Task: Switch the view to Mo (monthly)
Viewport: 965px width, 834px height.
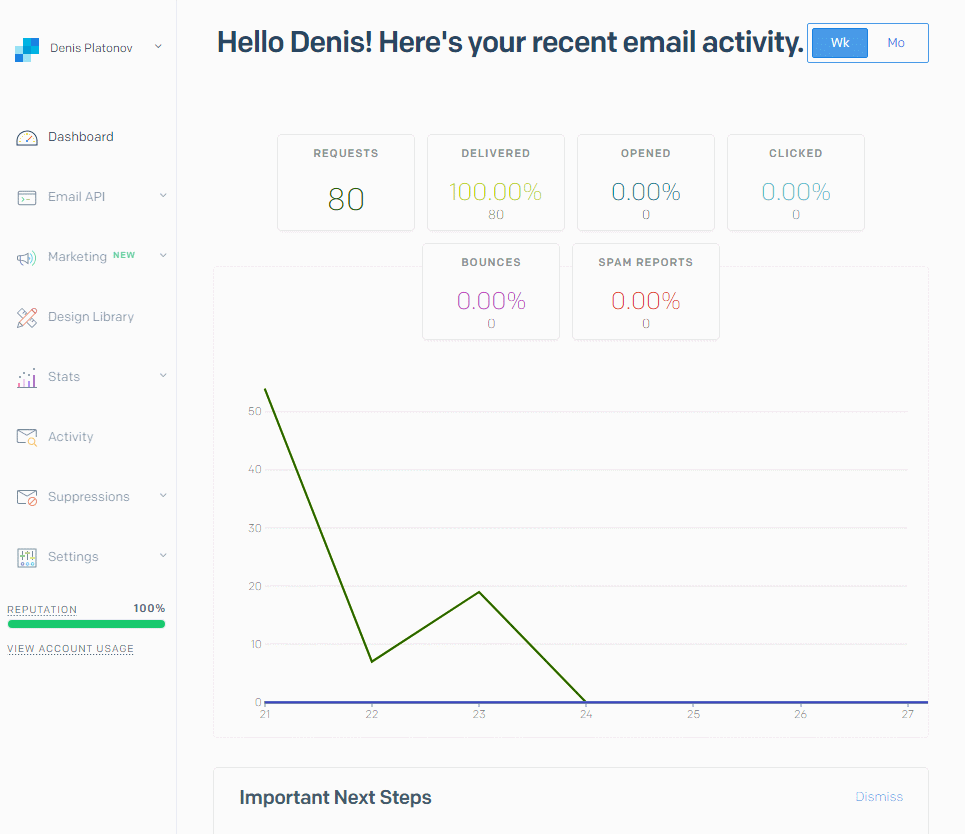Action: pos(896,43)
